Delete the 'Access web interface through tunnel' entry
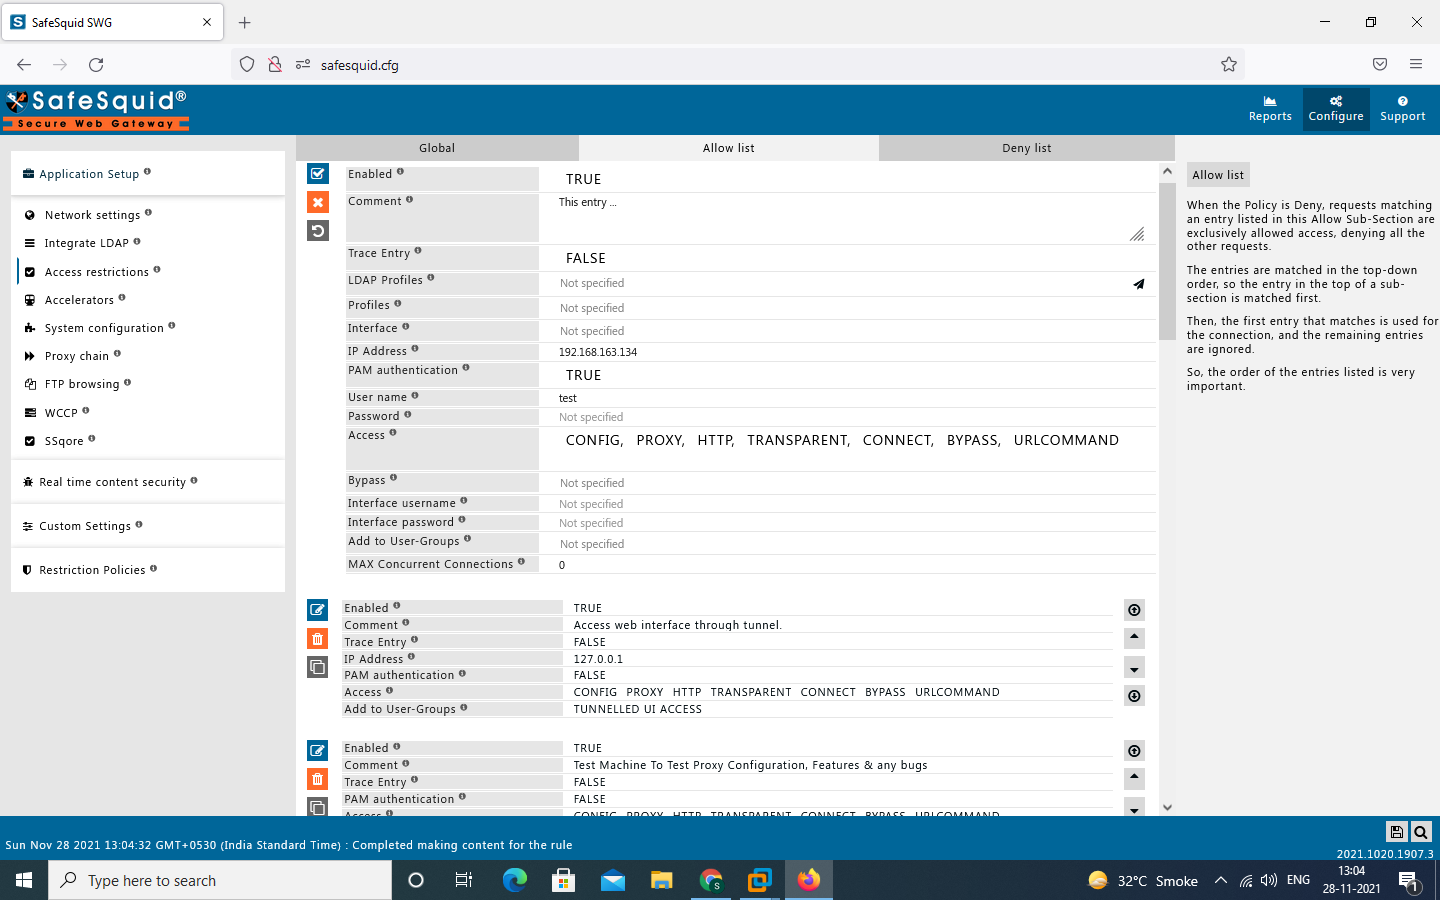The width and height of the screenshot is (1440, 900). click(317, 638)
